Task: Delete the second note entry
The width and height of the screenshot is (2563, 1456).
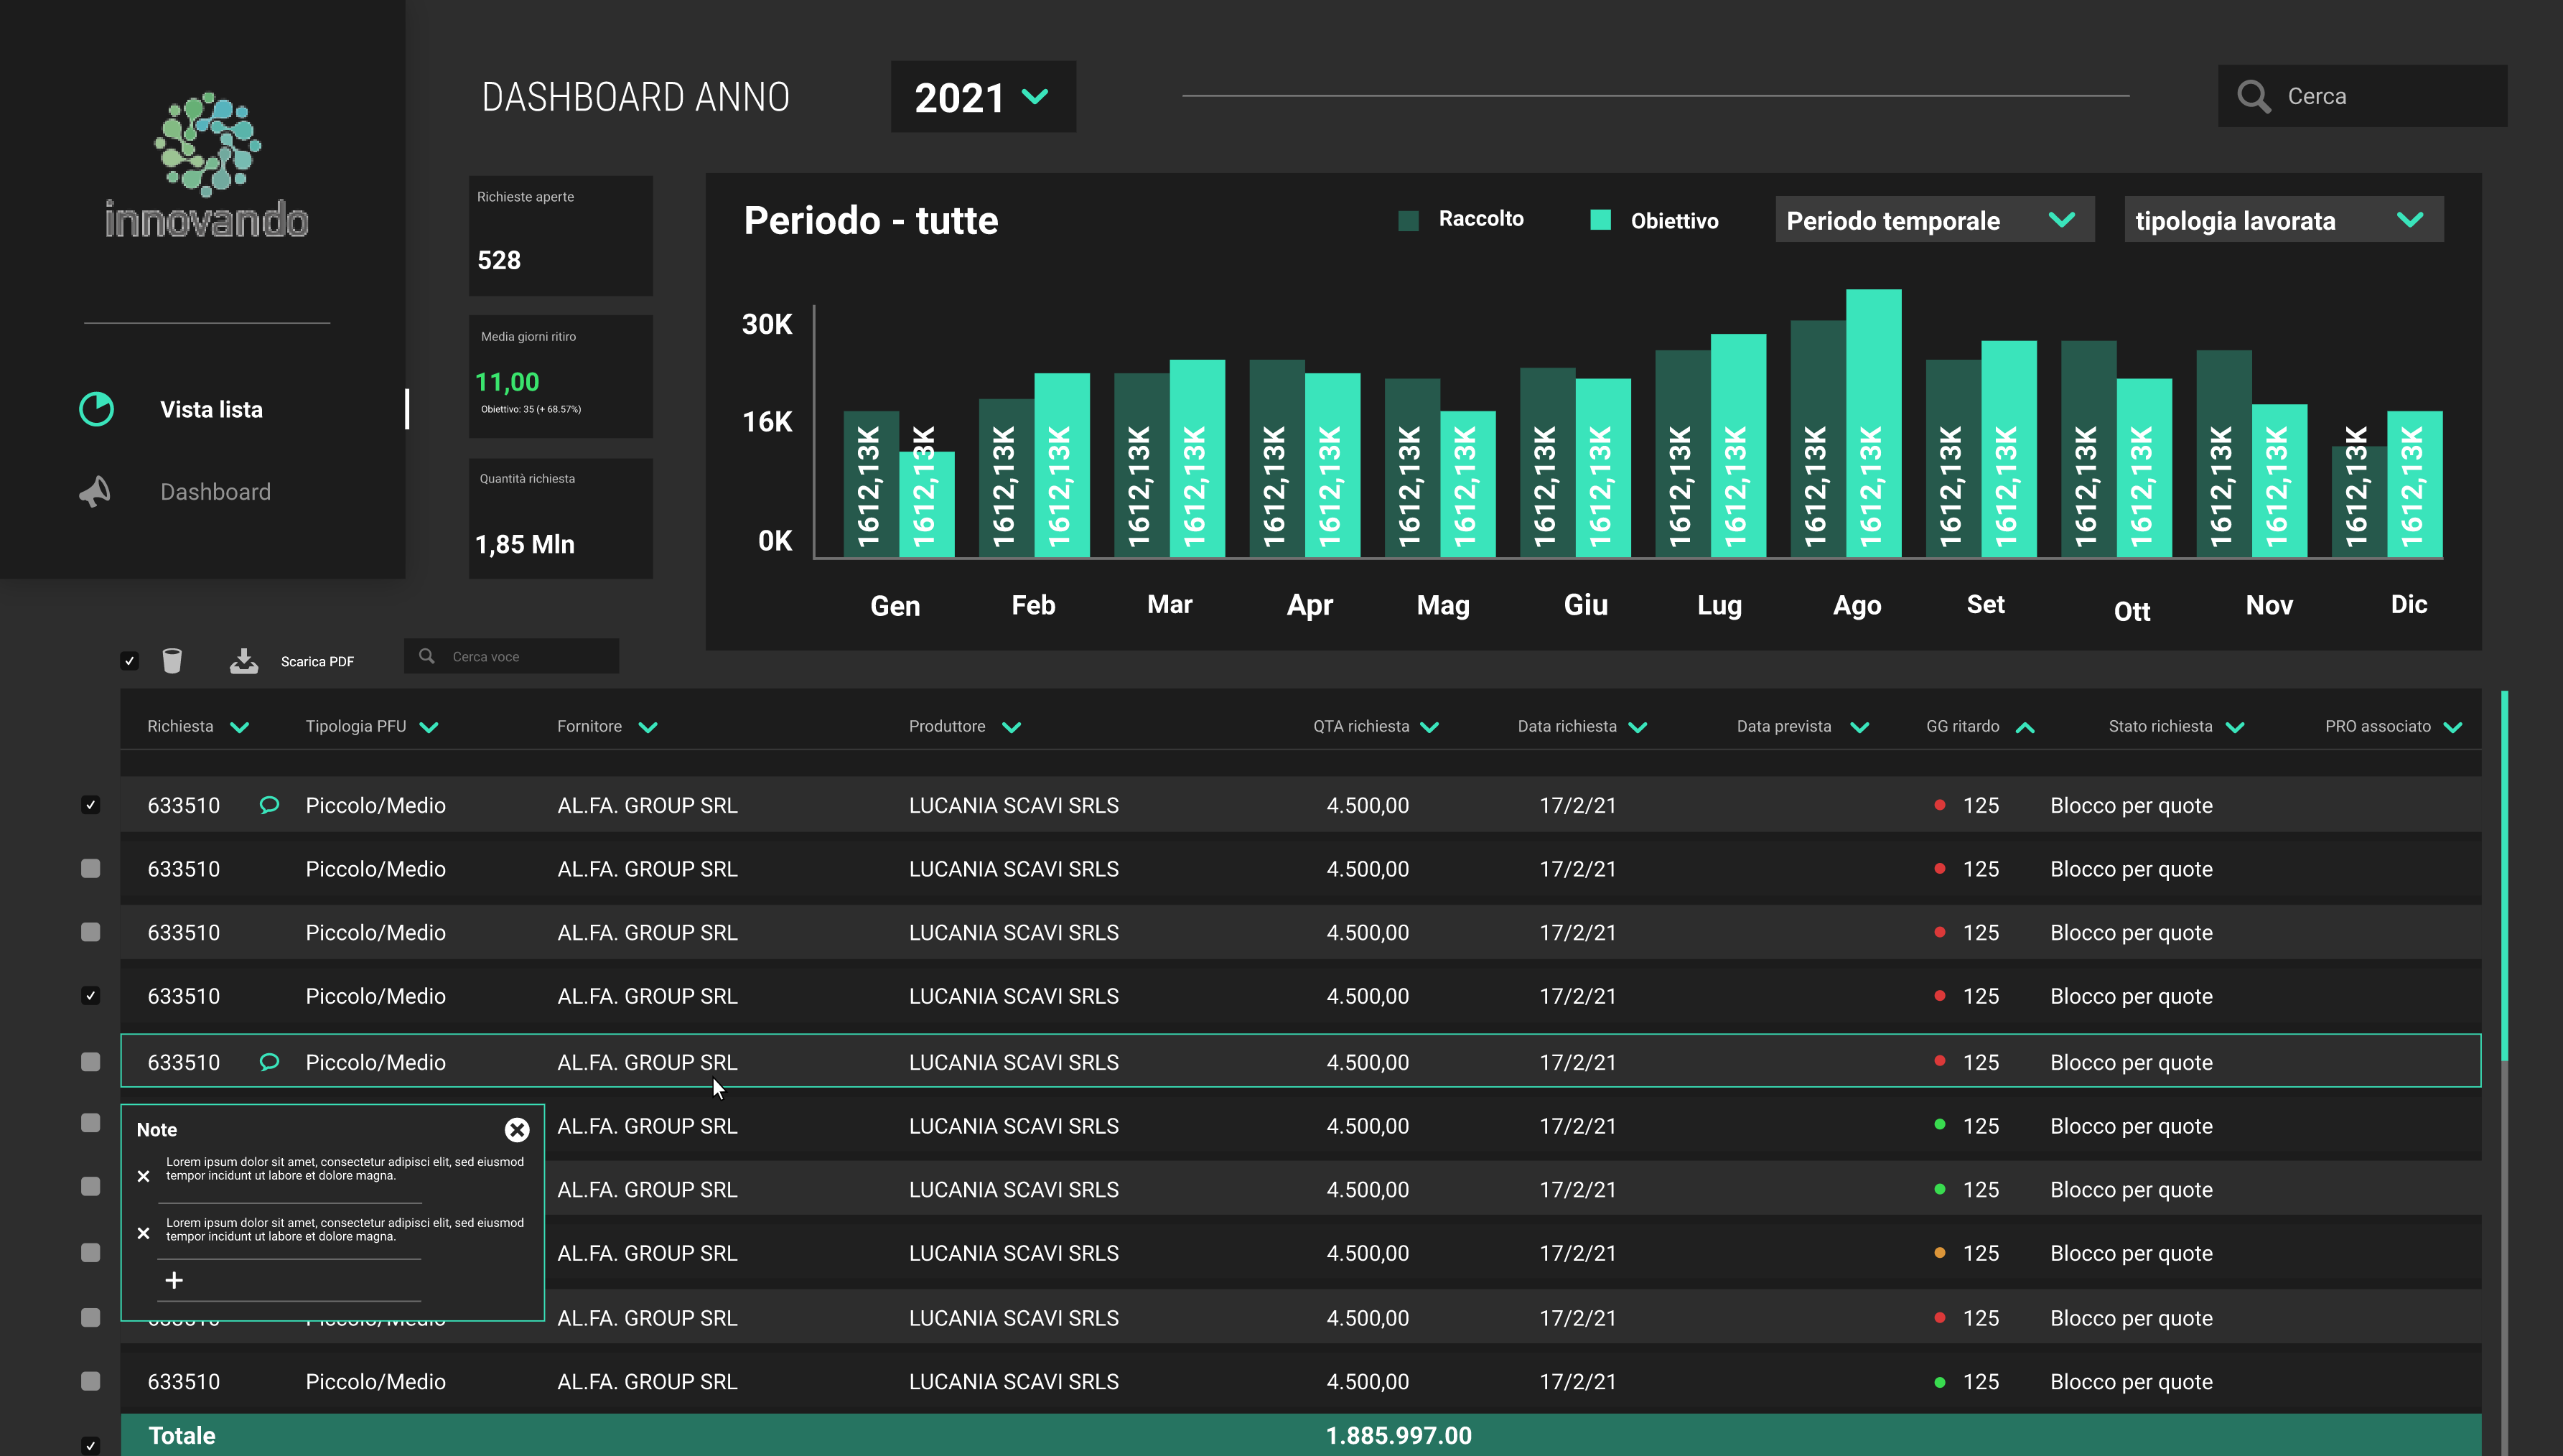Action: [144, 1233]
